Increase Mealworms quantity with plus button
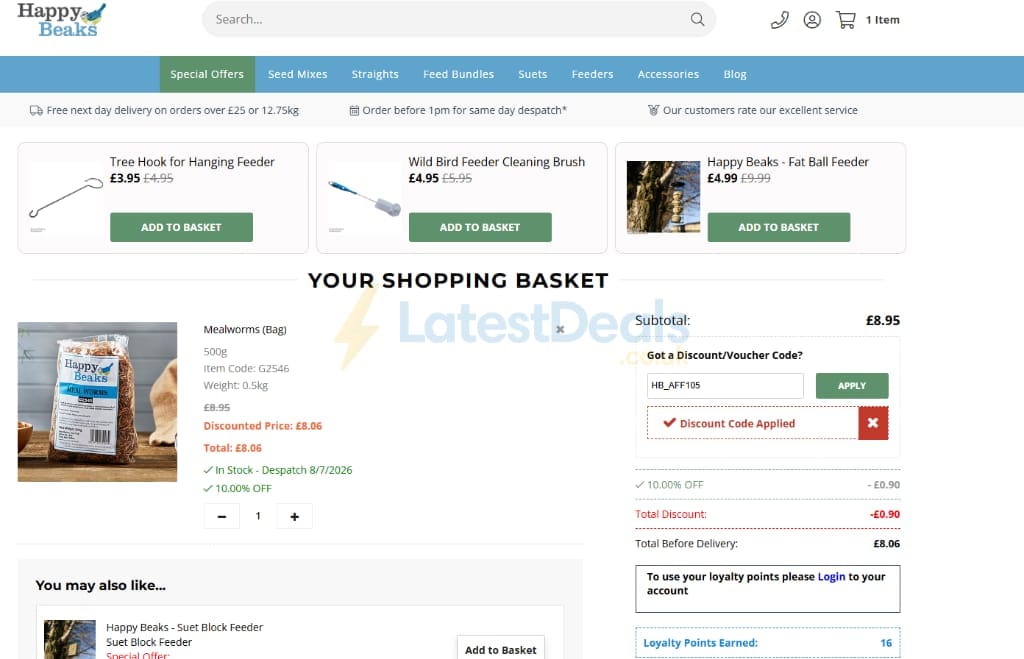Image resolution: width=1024 pixels, height=659 pixels. point(295,516)
